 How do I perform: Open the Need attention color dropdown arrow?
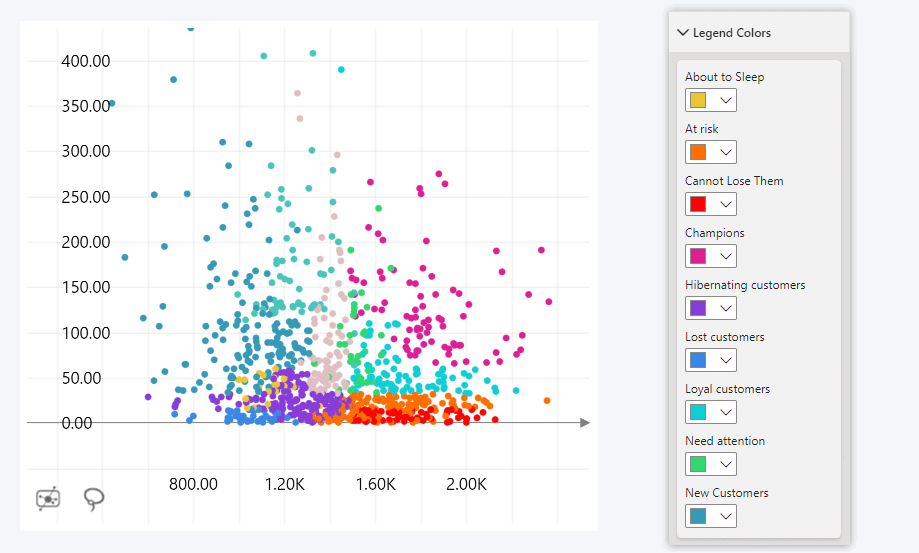pos(726,464)
